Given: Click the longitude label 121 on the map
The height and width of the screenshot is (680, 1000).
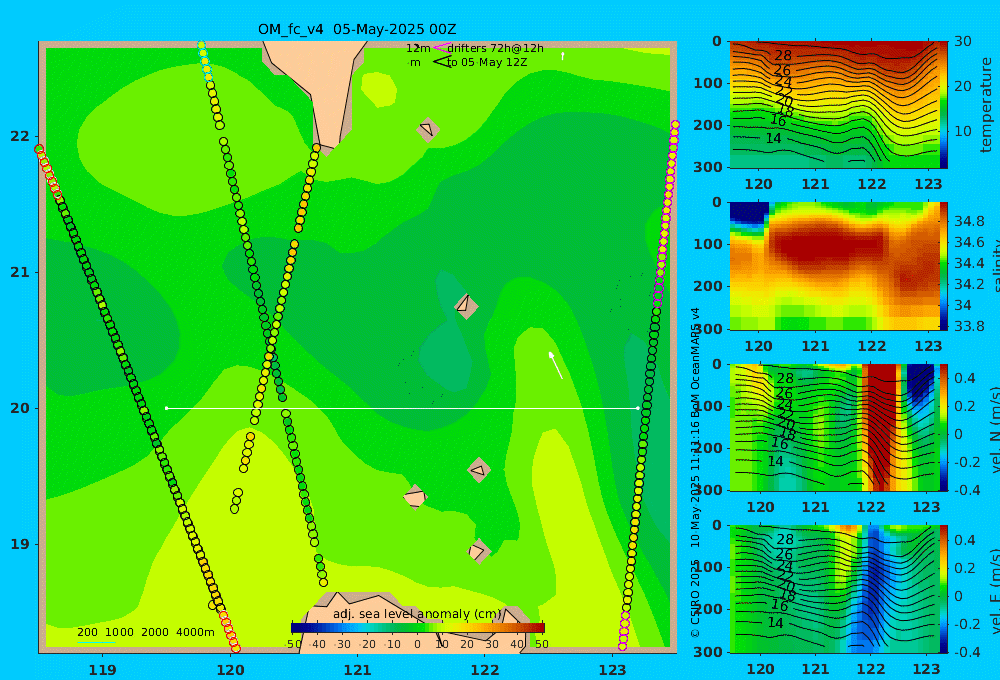Looking at the screenshot, I should tap(358, 670).
